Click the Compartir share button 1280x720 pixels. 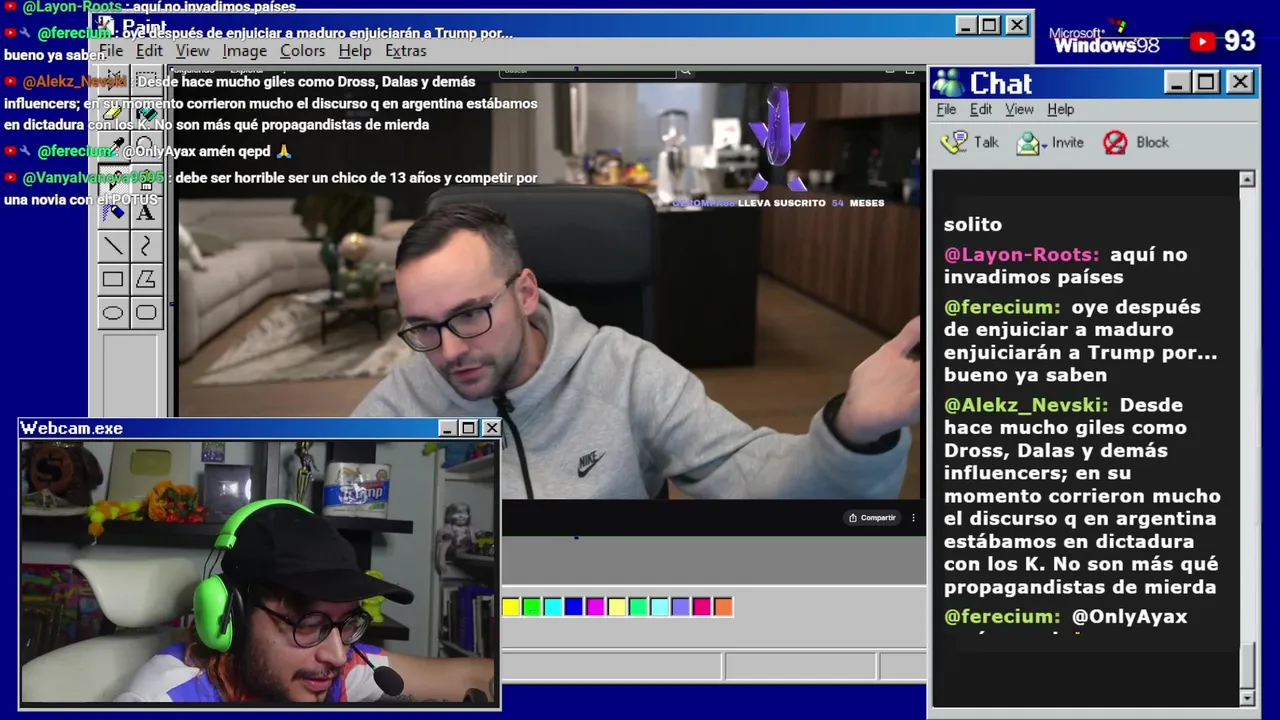point(872,517)
